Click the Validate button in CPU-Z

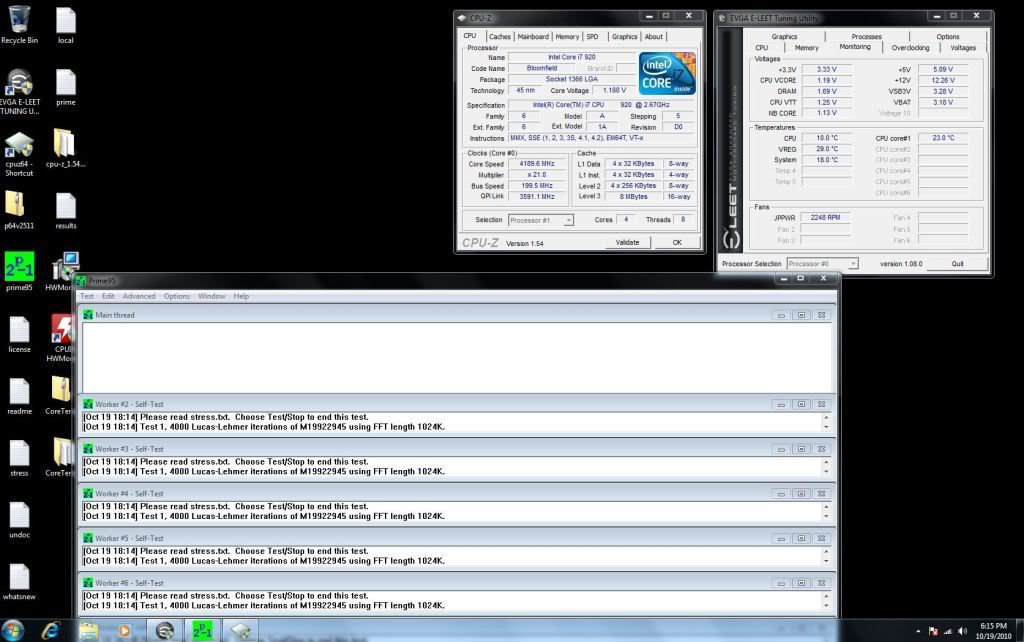(627, 242)
